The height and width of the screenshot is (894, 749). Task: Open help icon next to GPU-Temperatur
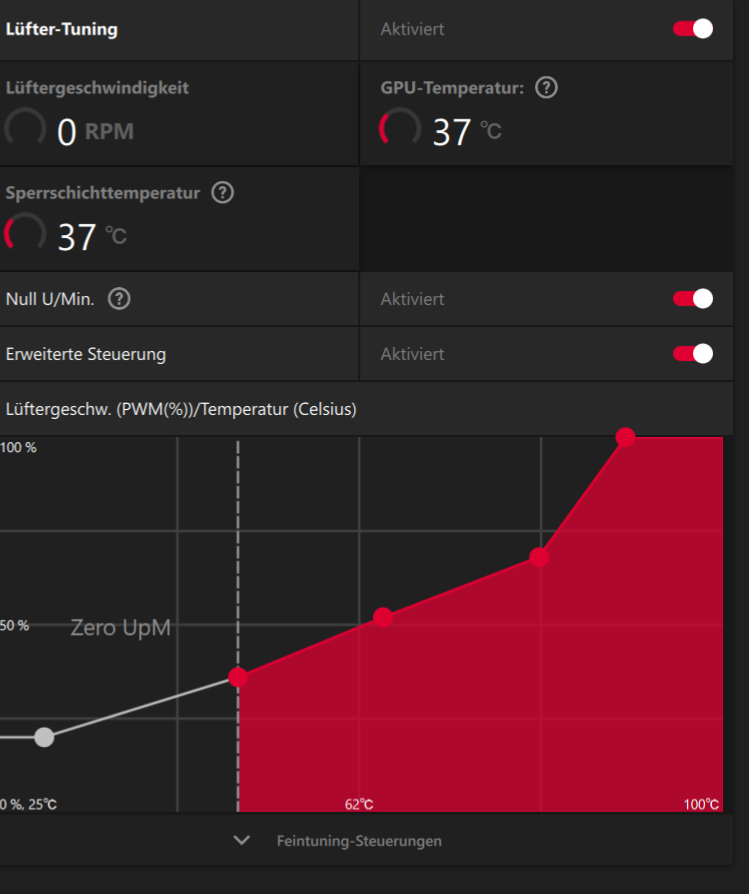546,88
